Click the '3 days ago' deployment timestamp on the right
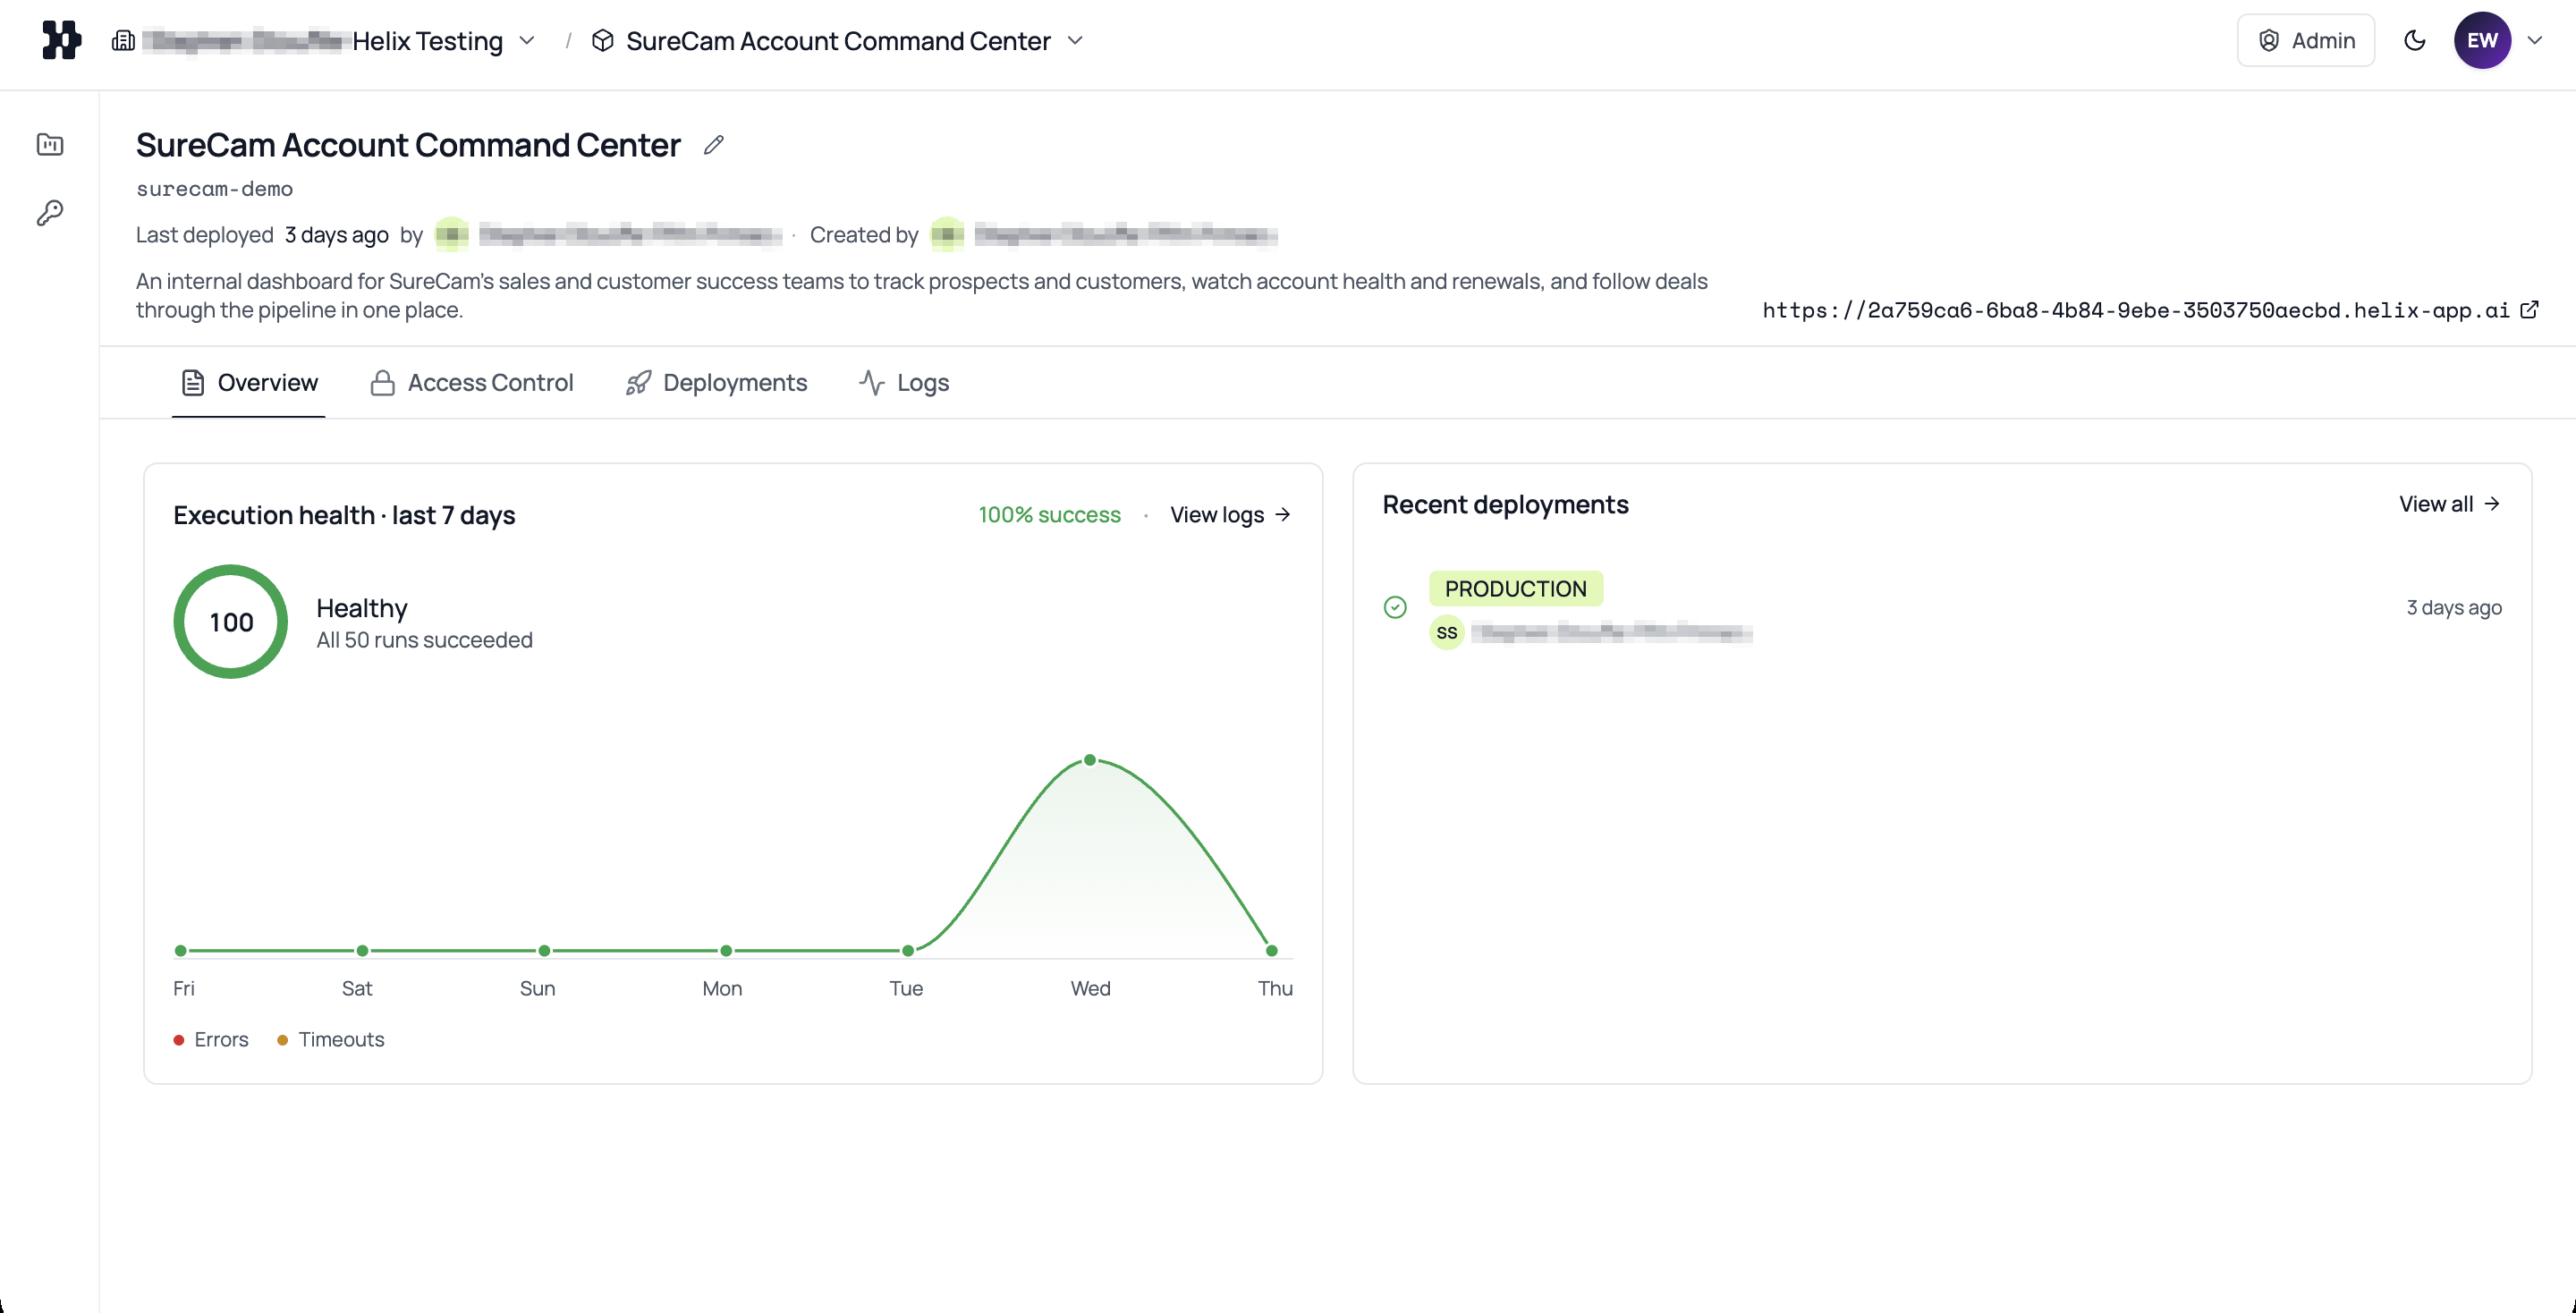 2454,607
